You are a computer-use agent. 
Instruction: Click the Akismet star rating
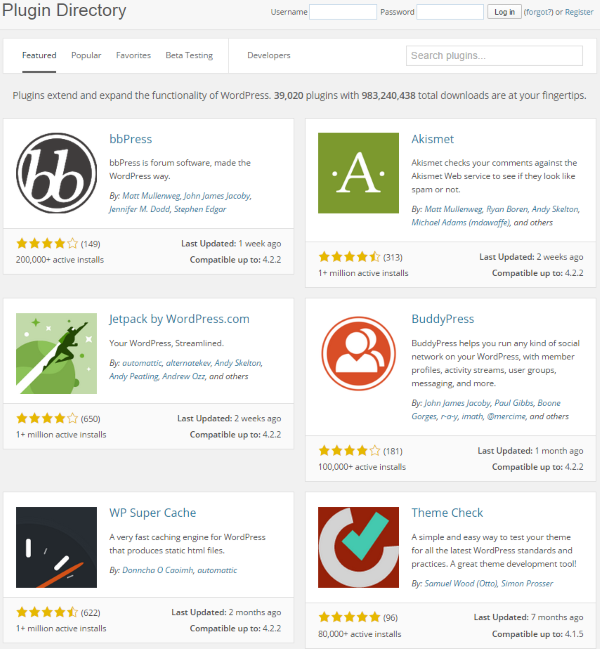click(x=349, y=257)
